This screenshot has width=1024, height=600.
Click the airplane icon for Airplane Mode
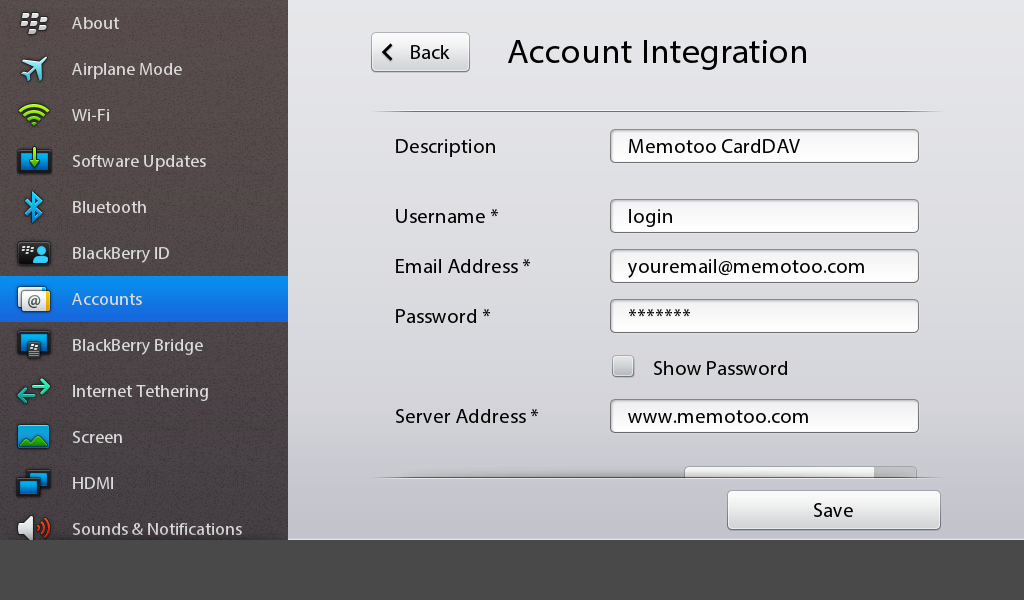click(33, 69)
